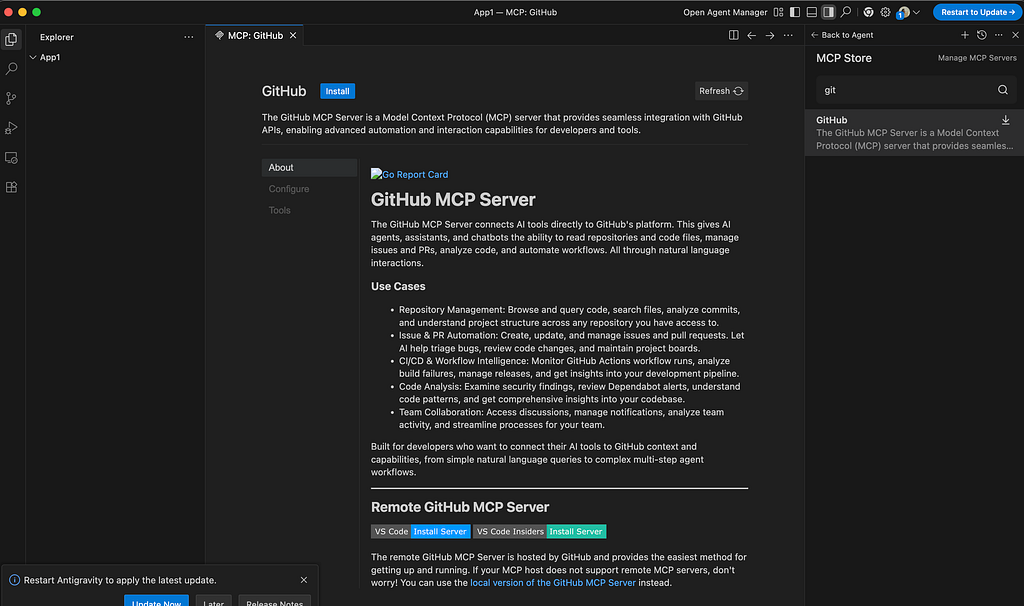Open Run and Debug view
The height and width of the screenshot is (606, 1024).
pos(11,128)
